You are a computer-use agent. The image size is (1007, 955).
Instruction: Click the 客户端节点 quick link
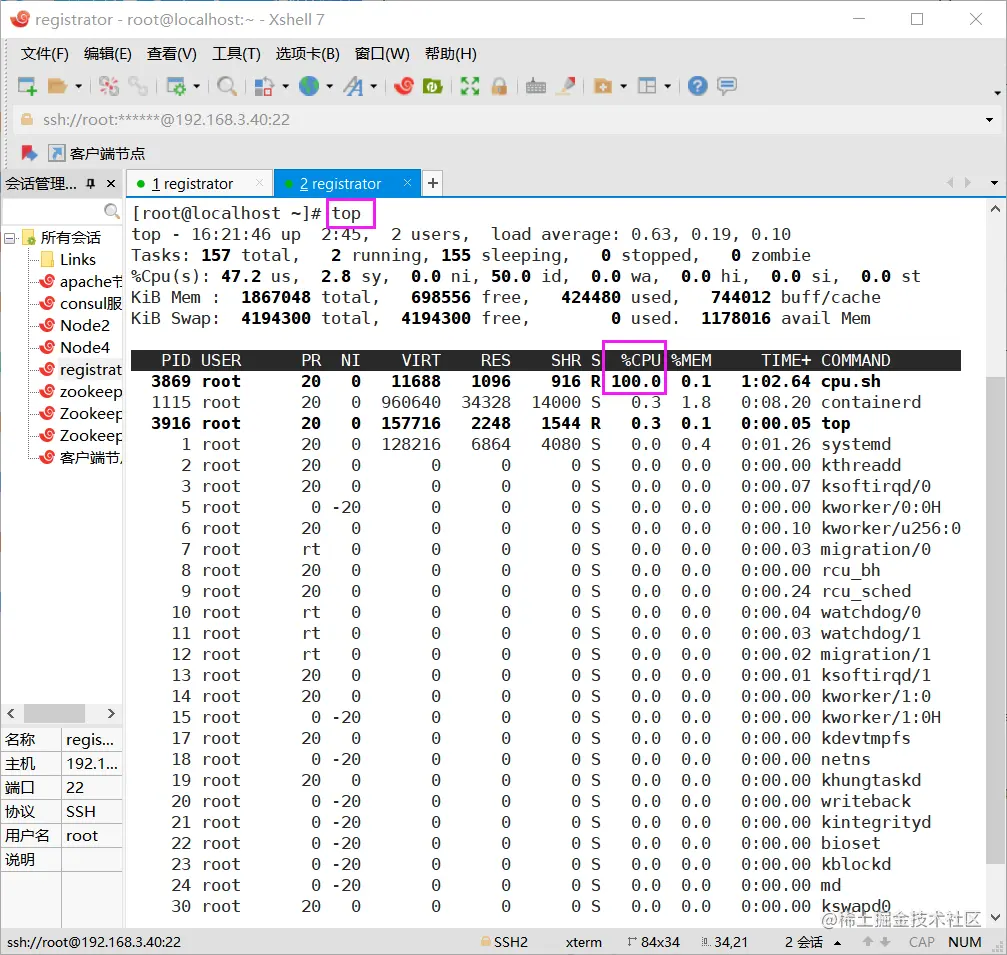point(97,153)
